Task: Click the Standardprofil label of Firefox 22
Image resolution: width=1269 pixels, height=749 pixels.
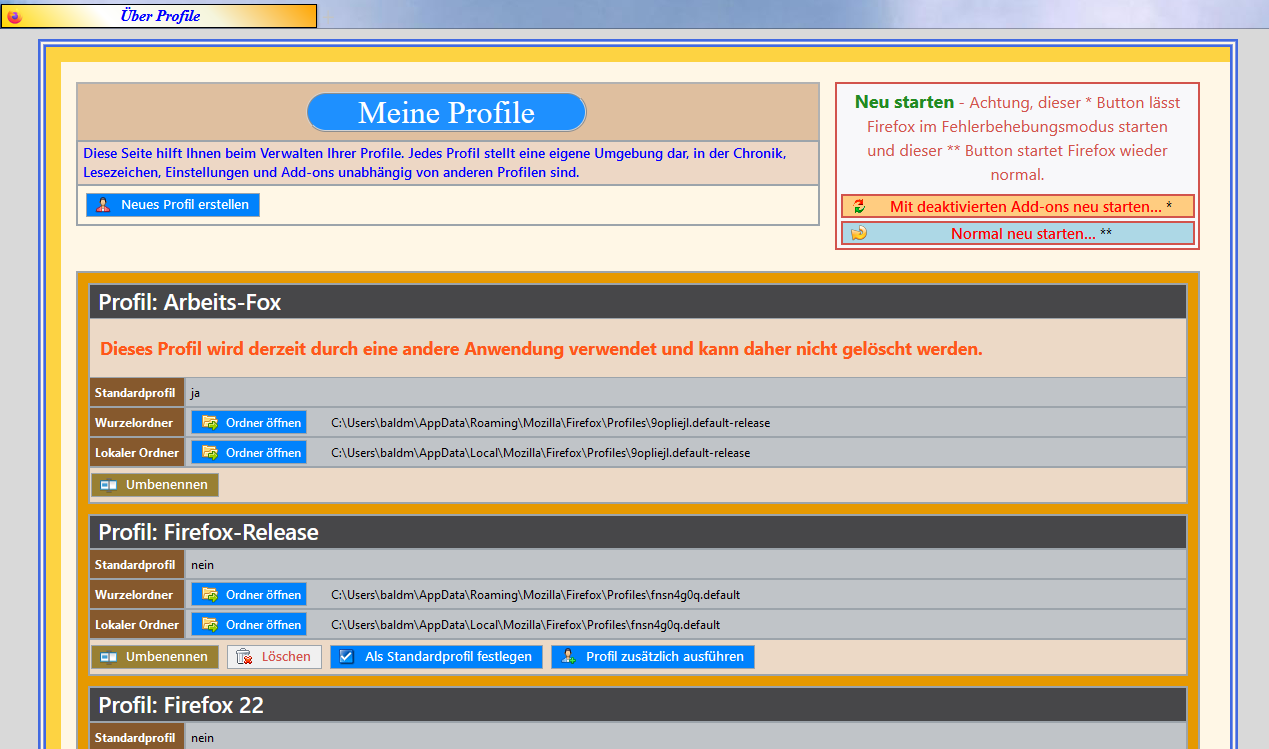Action: pyautogui.click(x=137, y=738)
